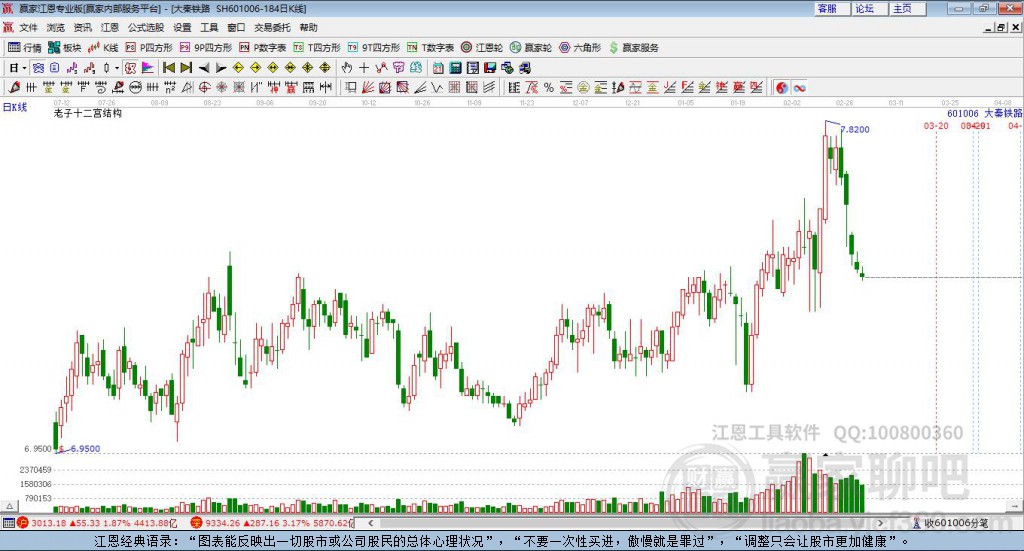Select the Gann fan lines tool
The width and height of the screenshot is (1024, 551).
(369, 87)
